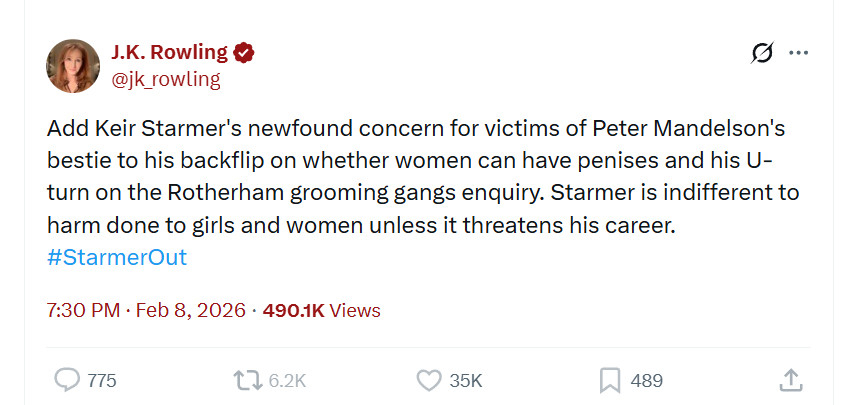Click the verified badge beside J.K. Rowling
Image resolution: width=868 pixels, height=405 pixels.
tap(243, 53)
